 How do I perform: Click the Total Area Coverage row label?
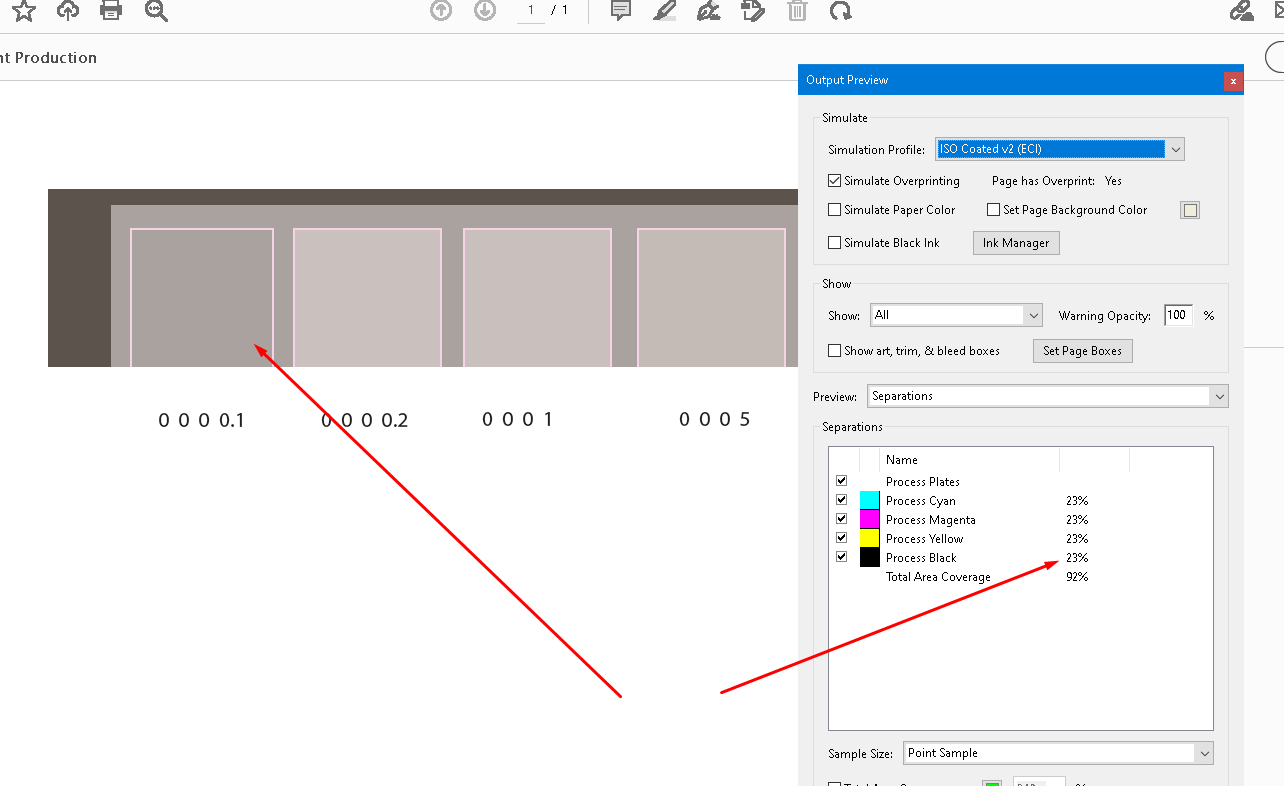coord(938,577)
